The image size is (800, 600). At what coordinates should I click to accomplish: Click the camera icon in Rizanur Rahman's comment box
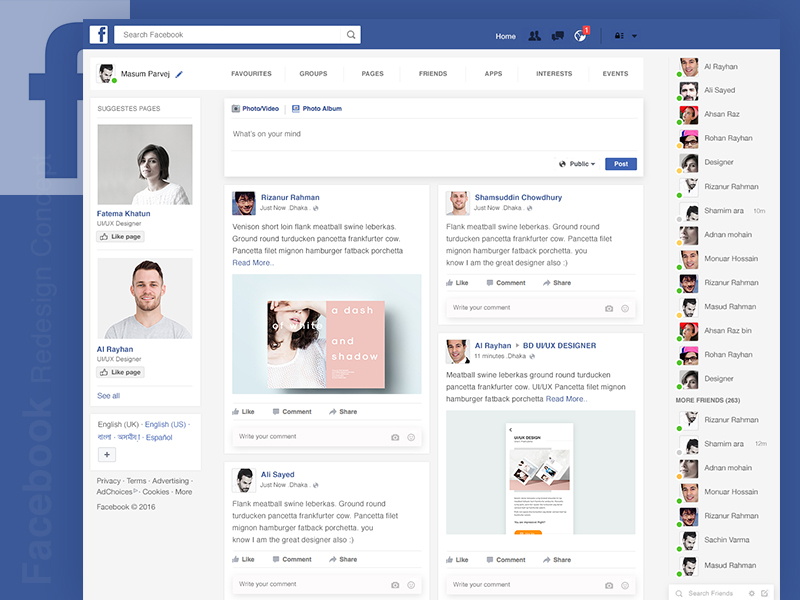(x=395, y=437)
